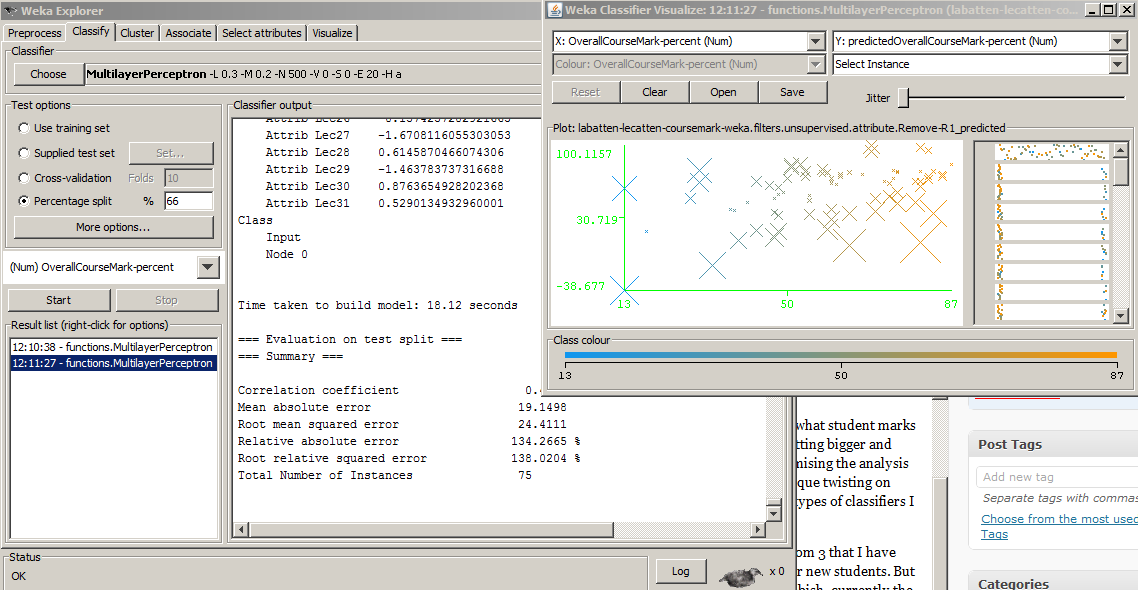
Task: Open the Y axis attribute dropdown
Action: tap(1118, 41)
